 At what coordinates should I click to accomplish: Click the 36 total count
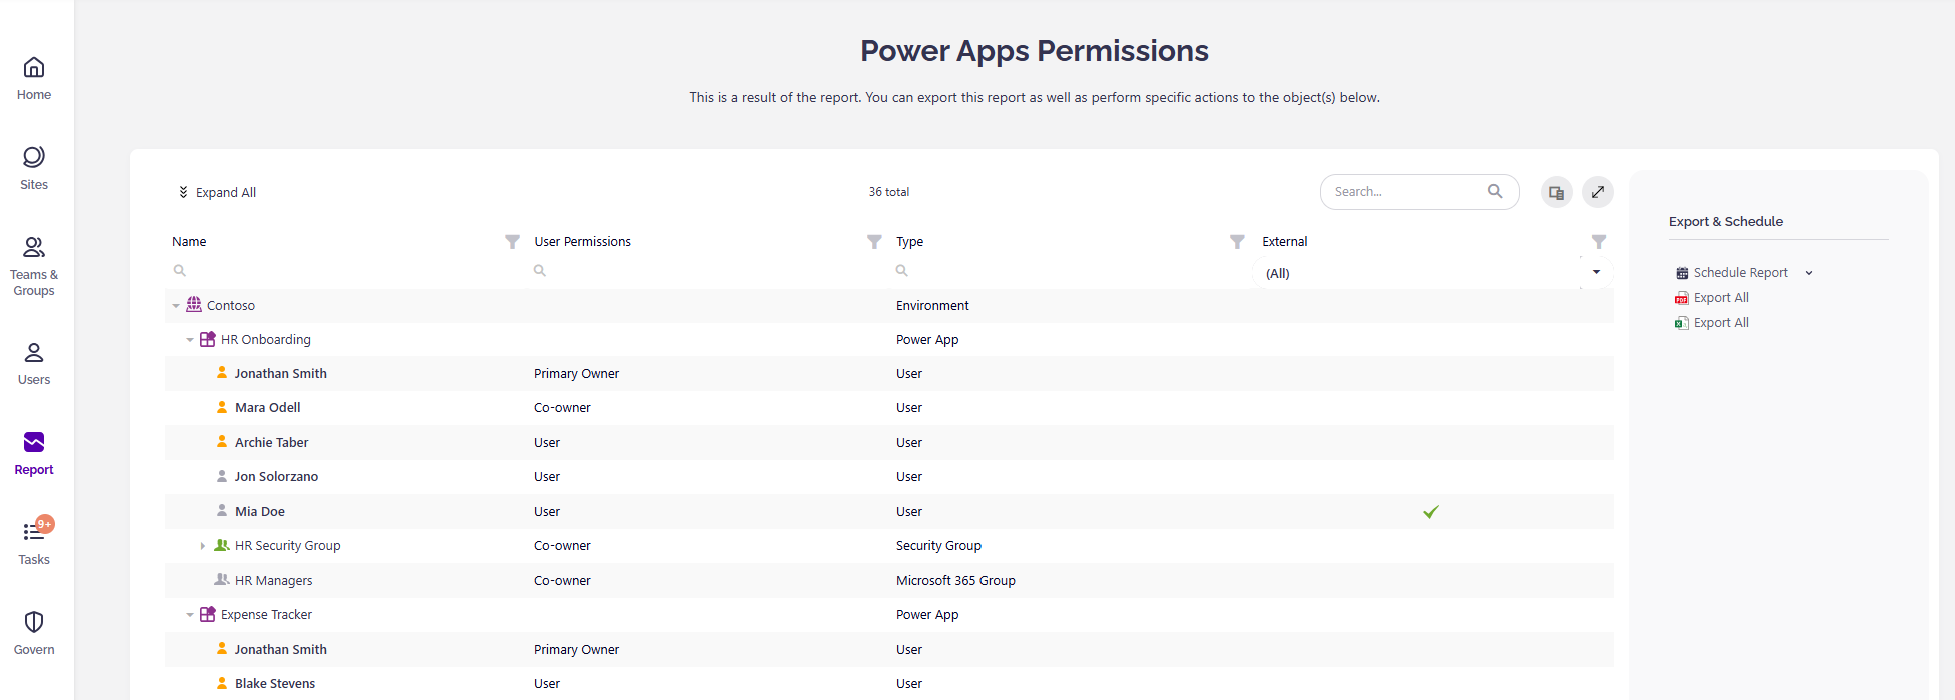point(888,192)
